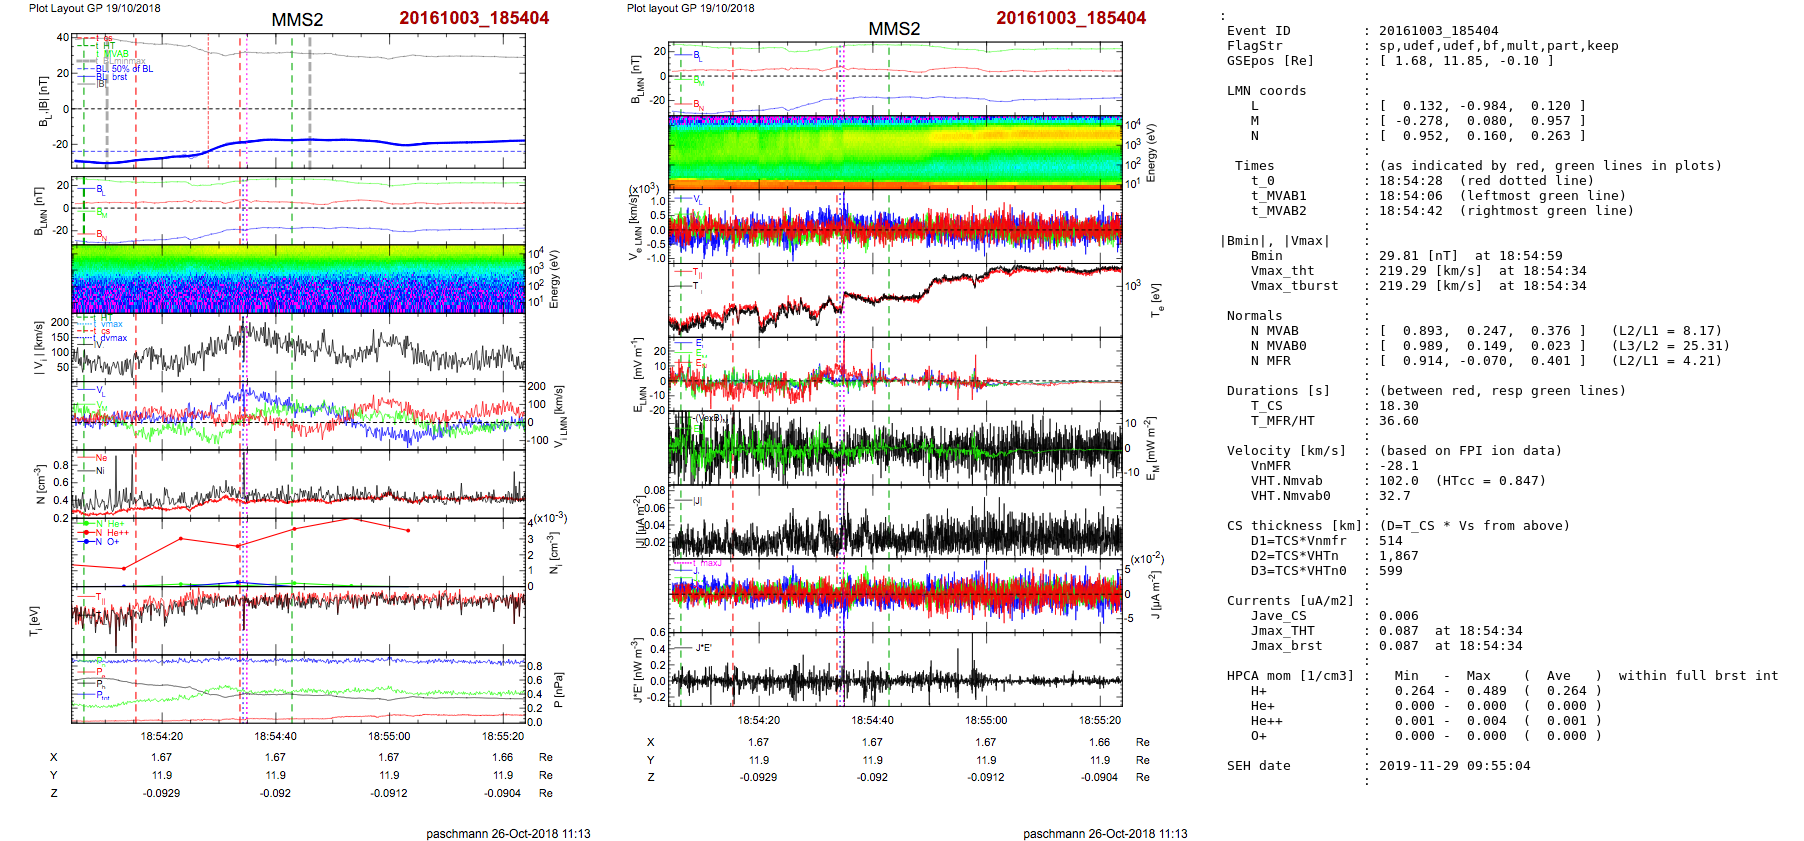Click the Currents [uA/m2] heading
Image resolution: width=1804 pixels, height=841 pixels.
pos(1290,601)
